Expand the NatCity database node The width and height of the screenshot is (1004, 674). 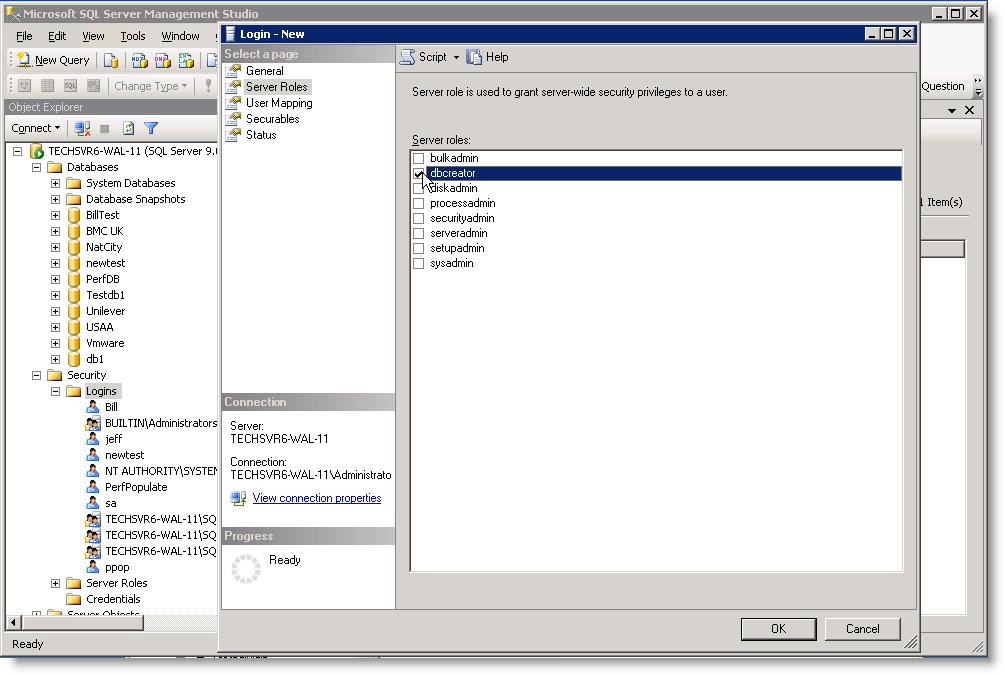click(56, 247)
